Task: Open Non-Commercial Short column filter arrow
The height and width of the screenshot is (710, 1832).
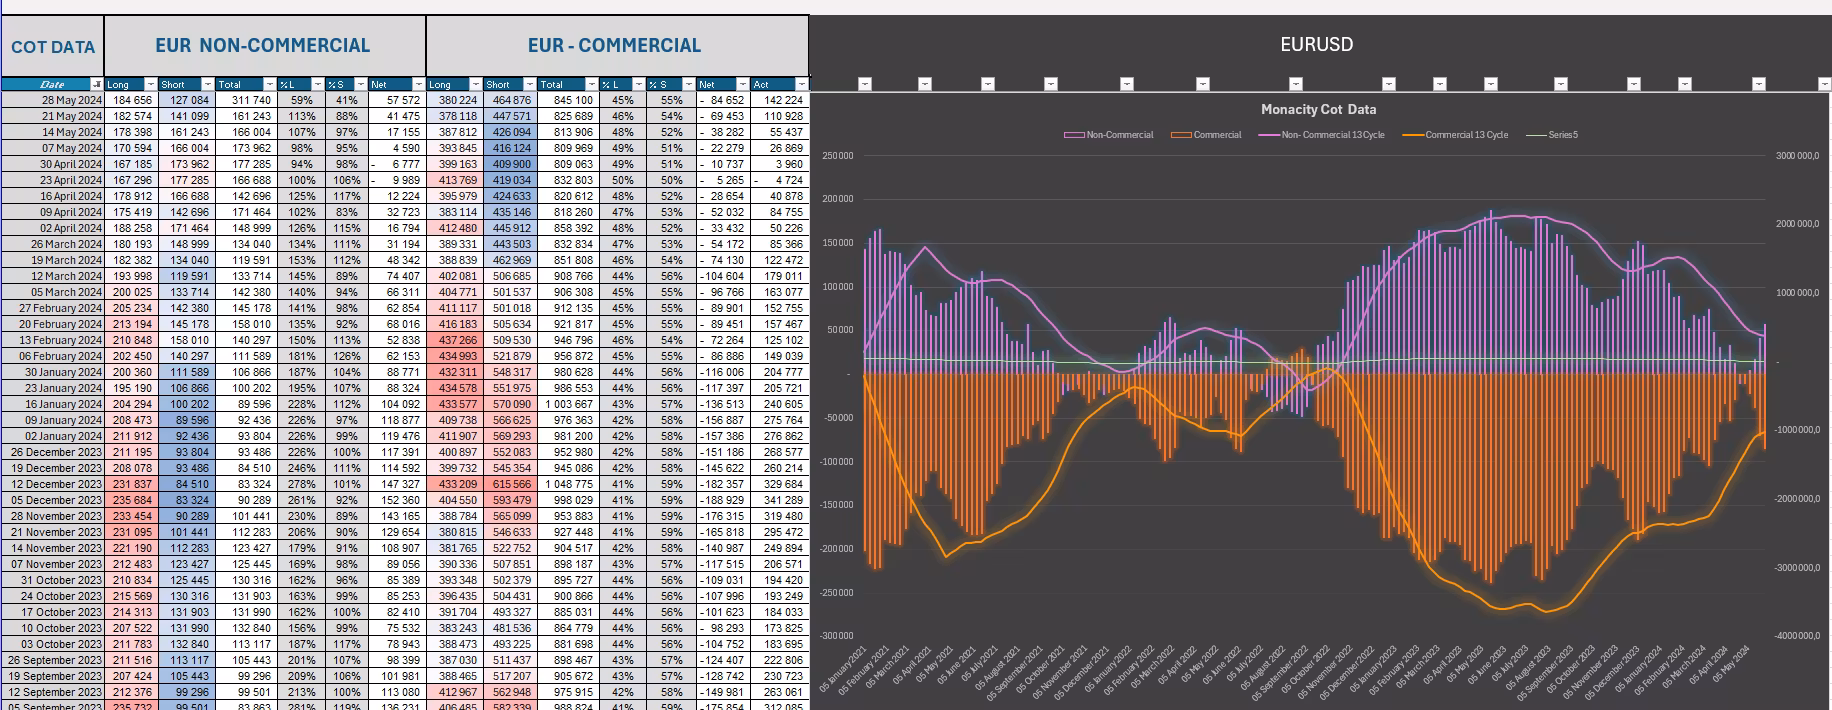Action: 208,85
